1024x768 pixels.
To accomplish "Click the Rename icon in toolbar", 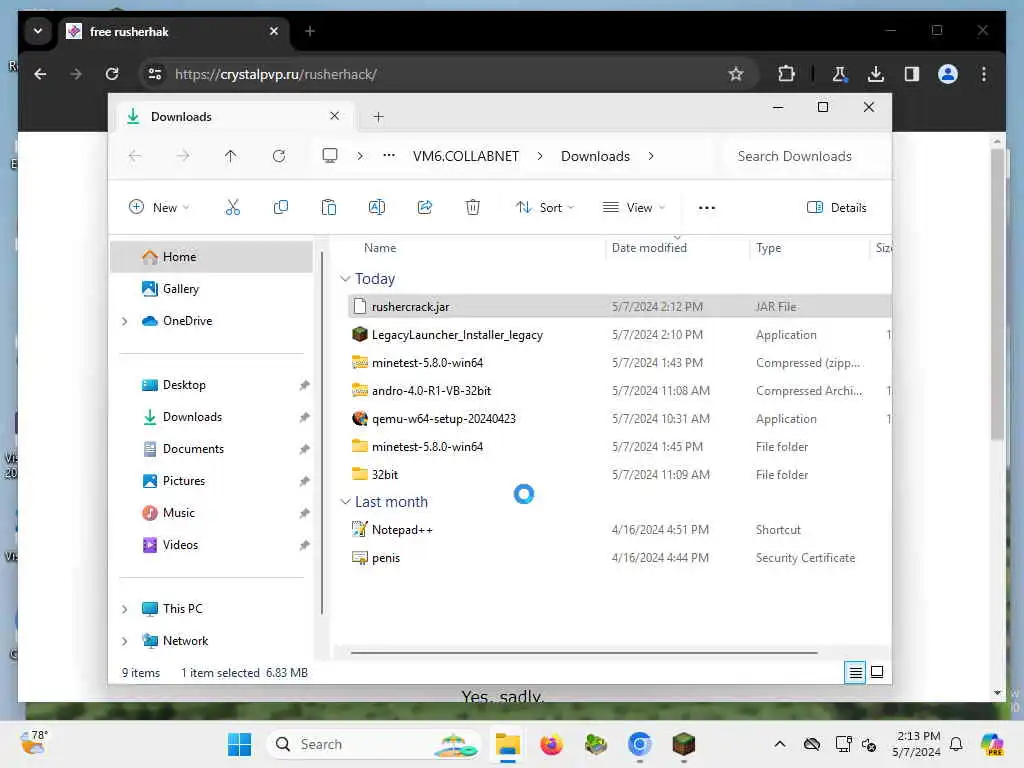I will 377,208.
